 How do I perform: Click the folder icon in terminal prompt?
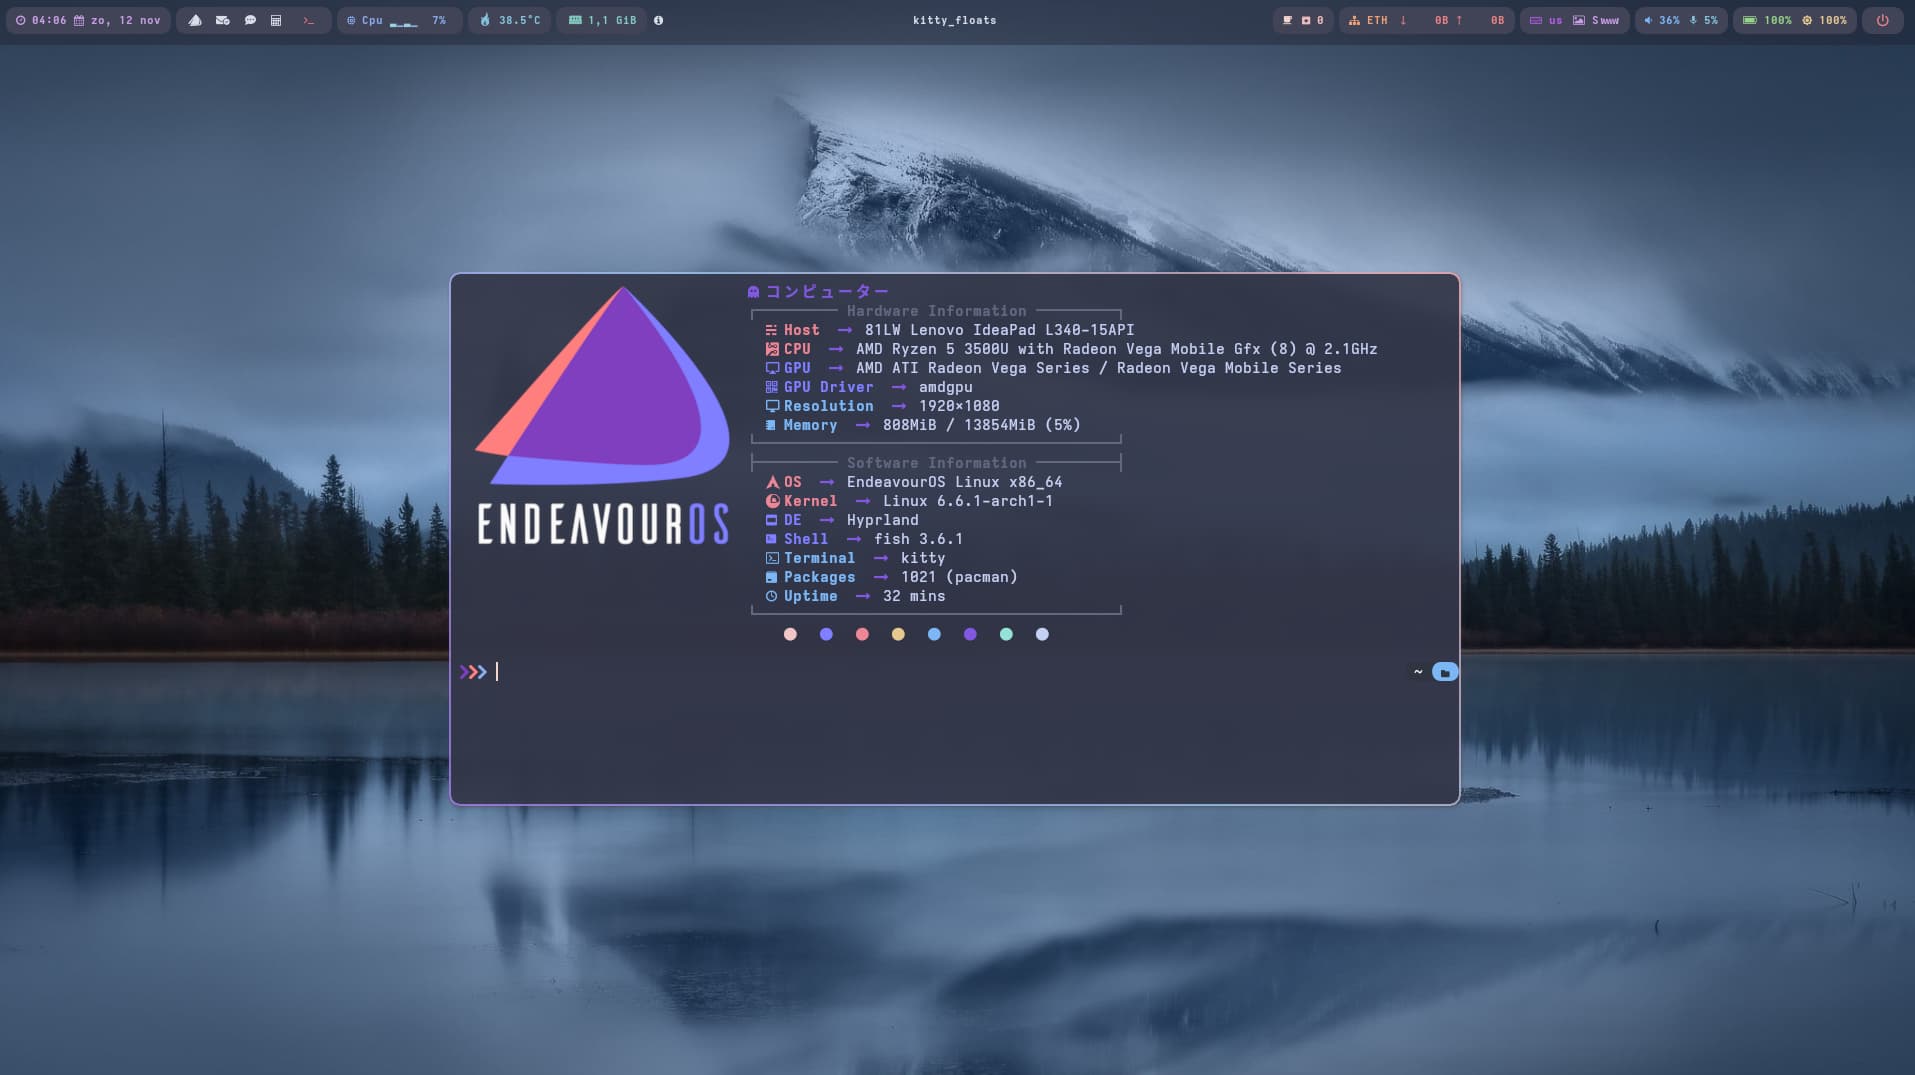tap(1444, 672)
